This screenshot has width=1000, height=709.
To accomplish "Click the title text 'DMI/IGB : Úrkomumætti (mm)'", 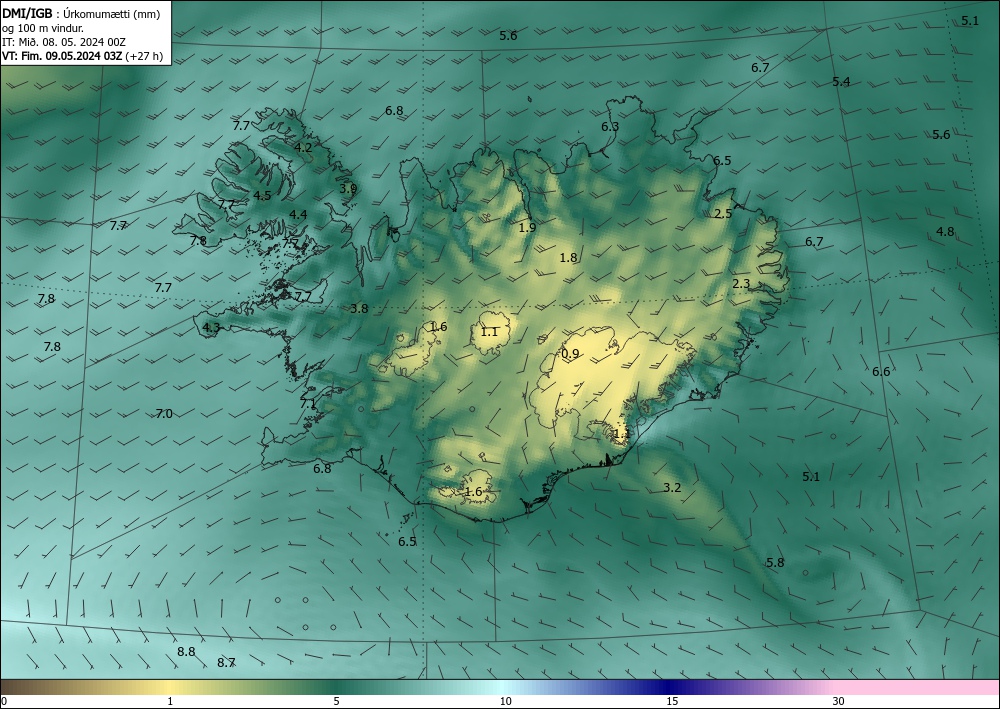I will [x=81, y=15].
